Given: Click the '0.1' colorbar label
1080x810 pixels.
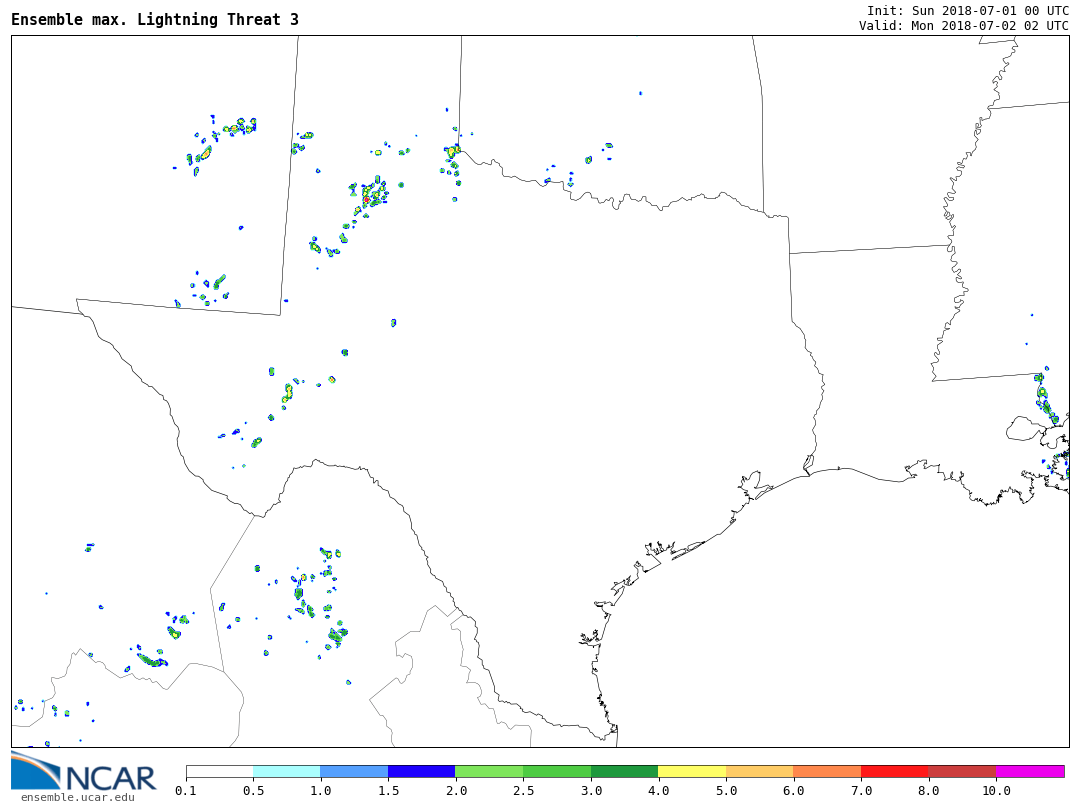Looking at the screenshot, I should click(186, 791).
